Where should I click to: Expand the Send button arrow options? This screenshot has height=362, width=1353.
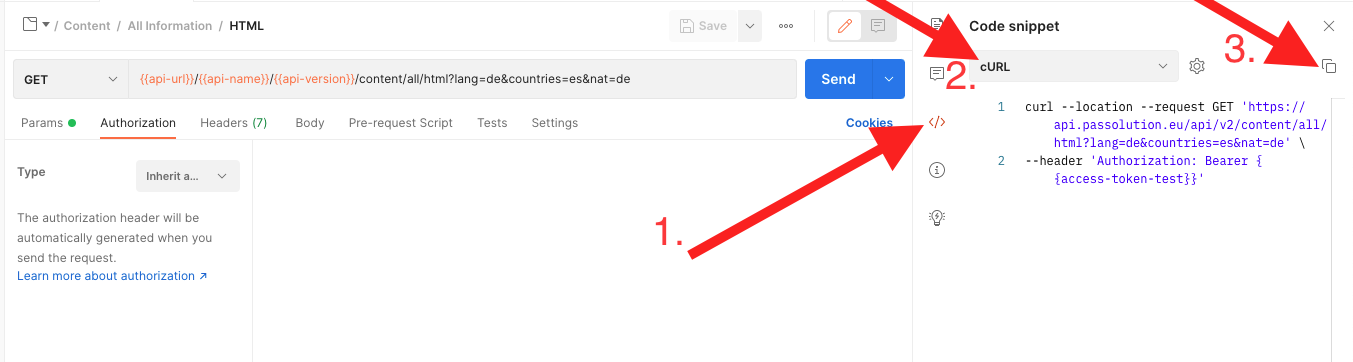(888, 79)
